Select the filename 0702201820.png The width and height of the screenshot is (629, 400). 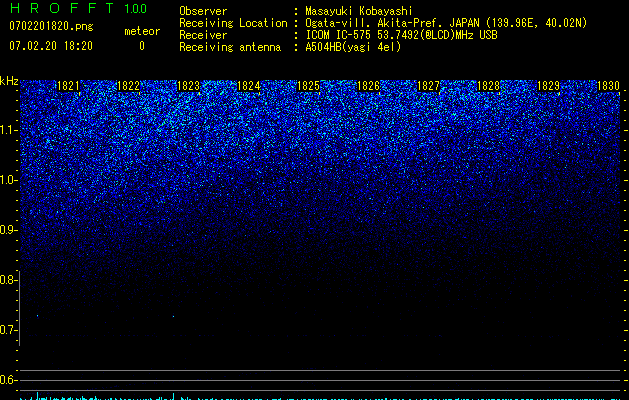51,26
